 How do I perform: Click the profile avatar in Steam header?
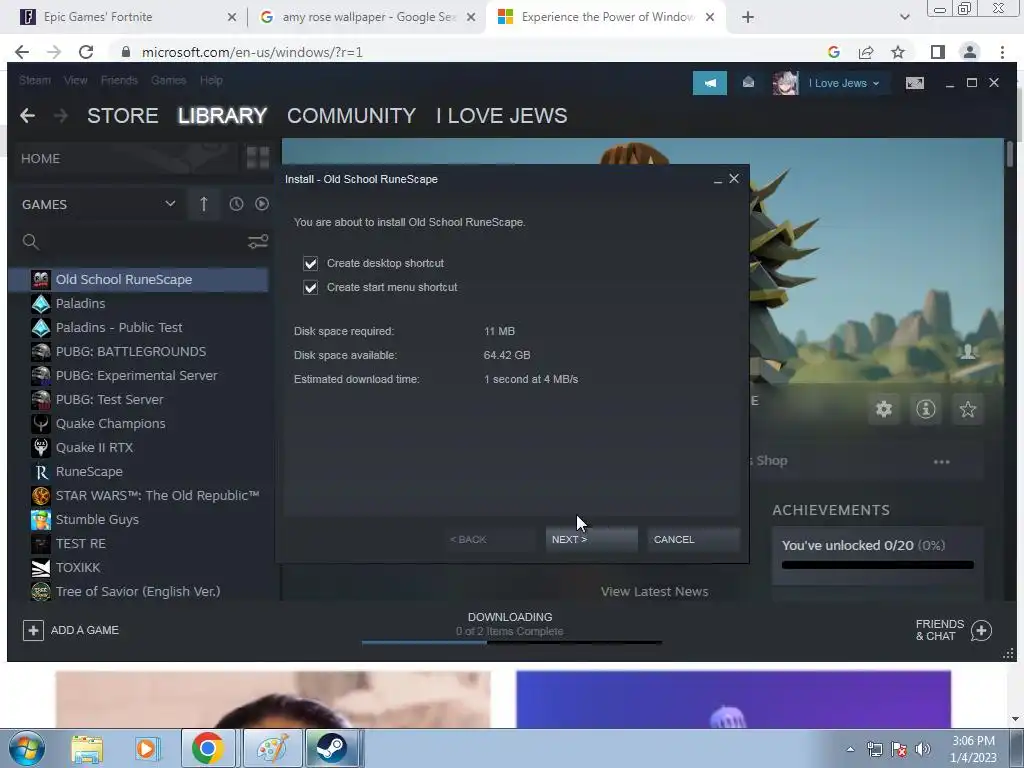785,83
